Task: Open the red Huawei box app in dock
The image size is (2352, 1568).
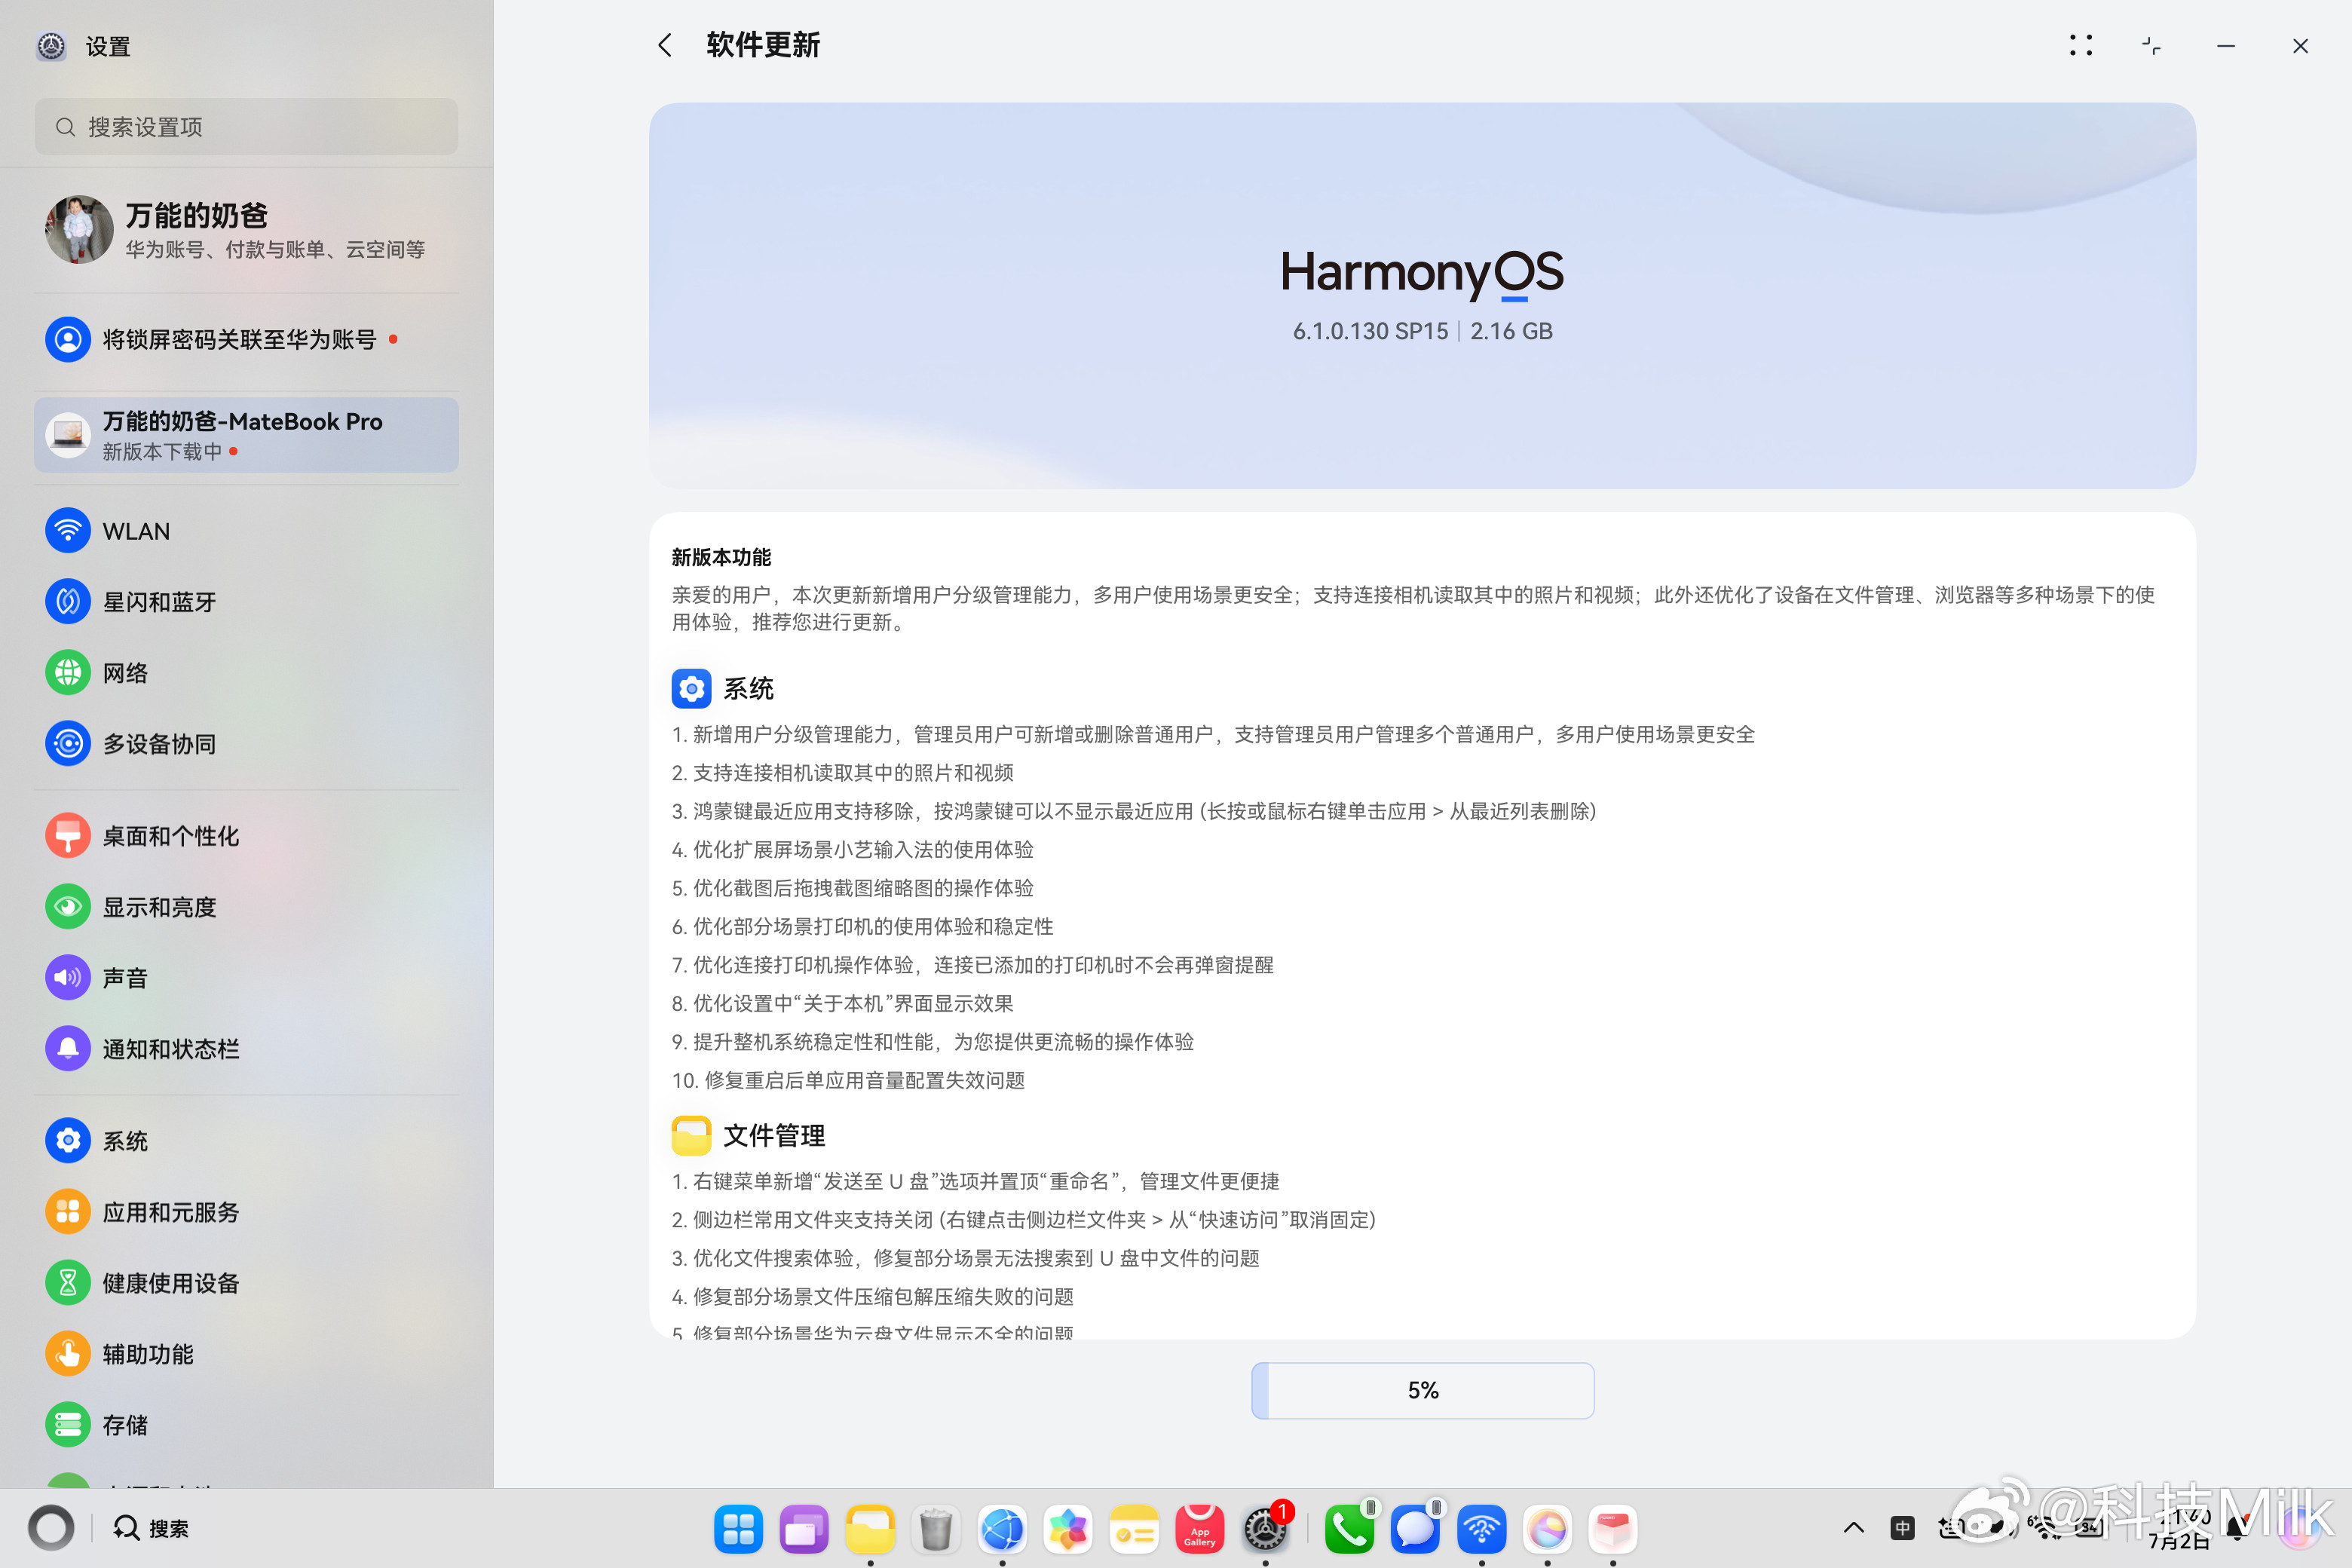Action: pyautogui.click(x=1612, y=1529)
